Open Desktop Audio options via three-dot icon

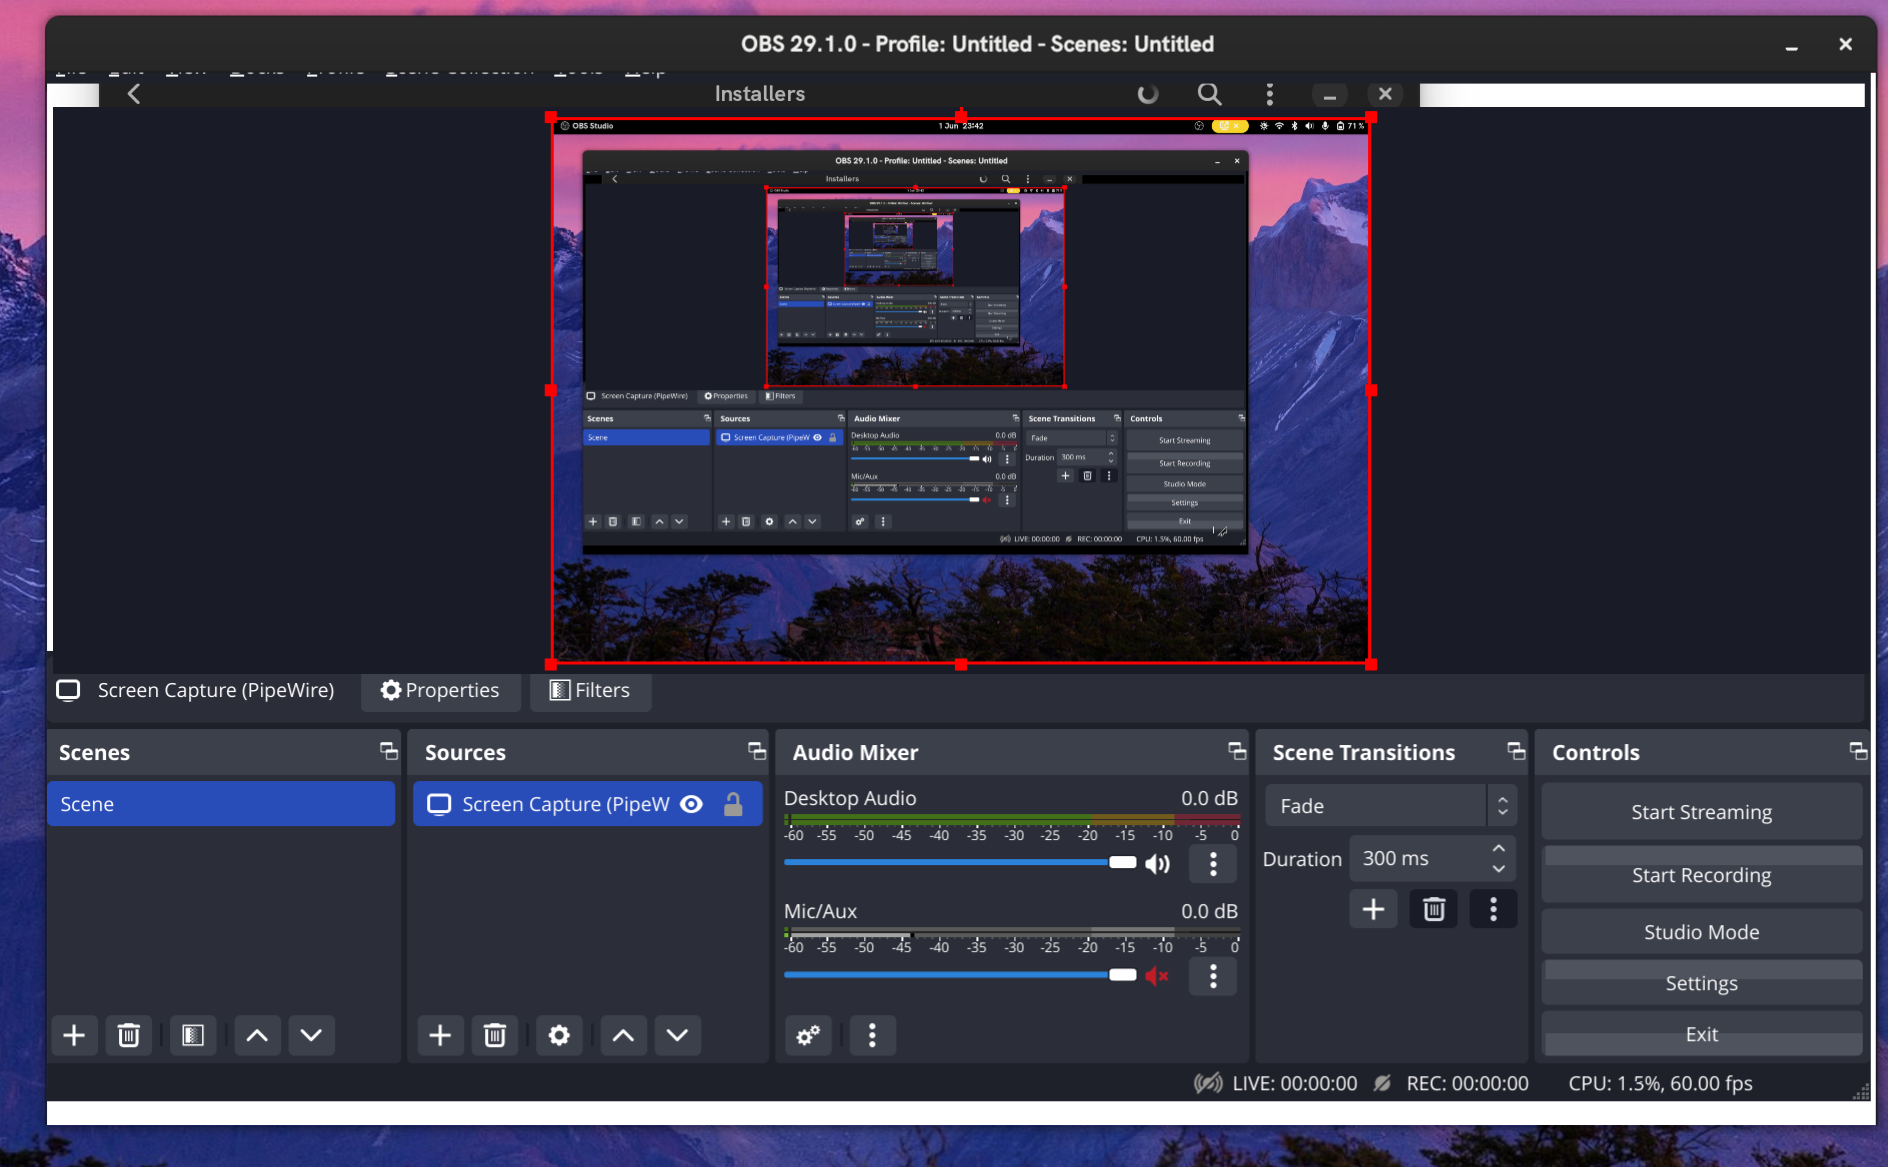point(1212,864)
